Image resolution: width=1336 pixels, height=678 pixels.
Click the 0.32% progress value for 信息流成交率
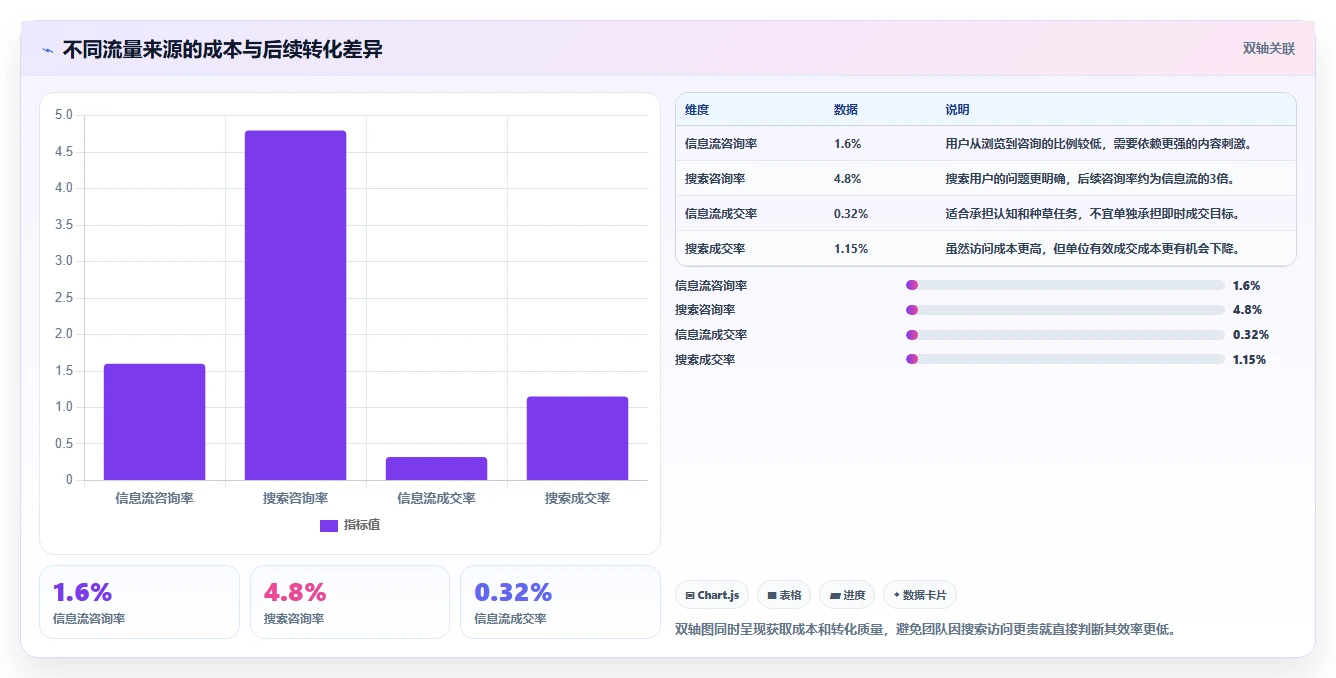tap(1250, 335)
